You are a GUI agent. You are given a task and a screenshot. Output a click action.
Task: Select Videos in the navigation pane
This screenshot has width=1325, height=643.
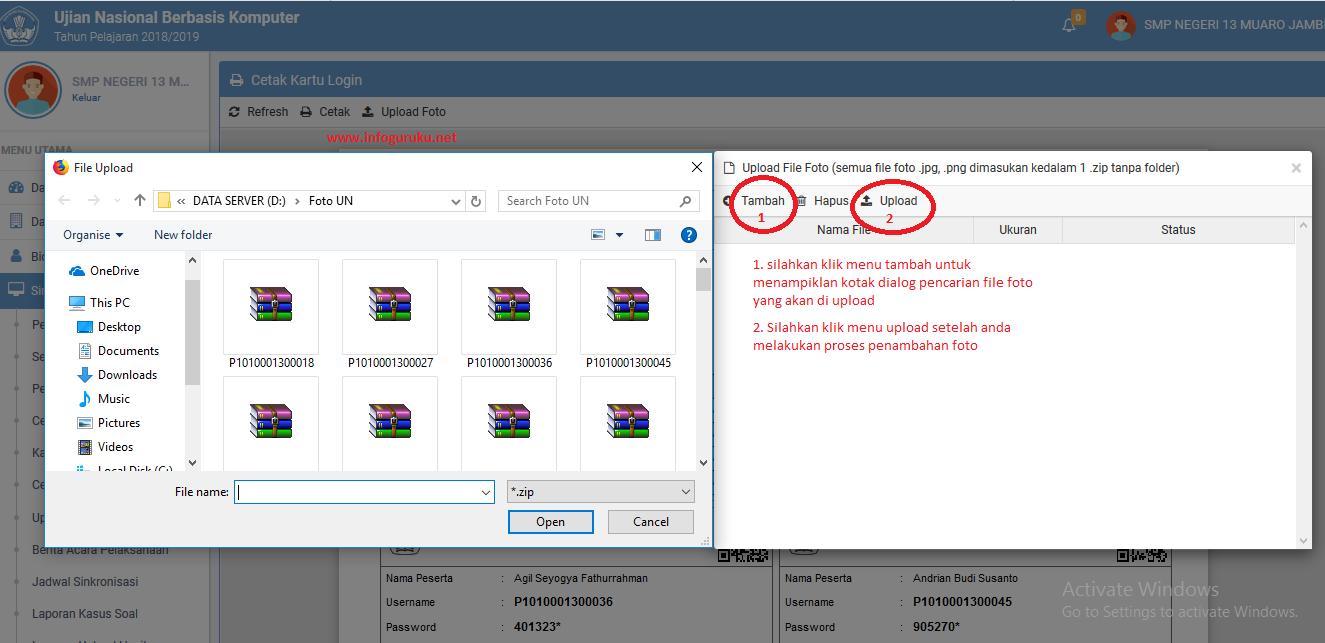click(x=105, y=447)
